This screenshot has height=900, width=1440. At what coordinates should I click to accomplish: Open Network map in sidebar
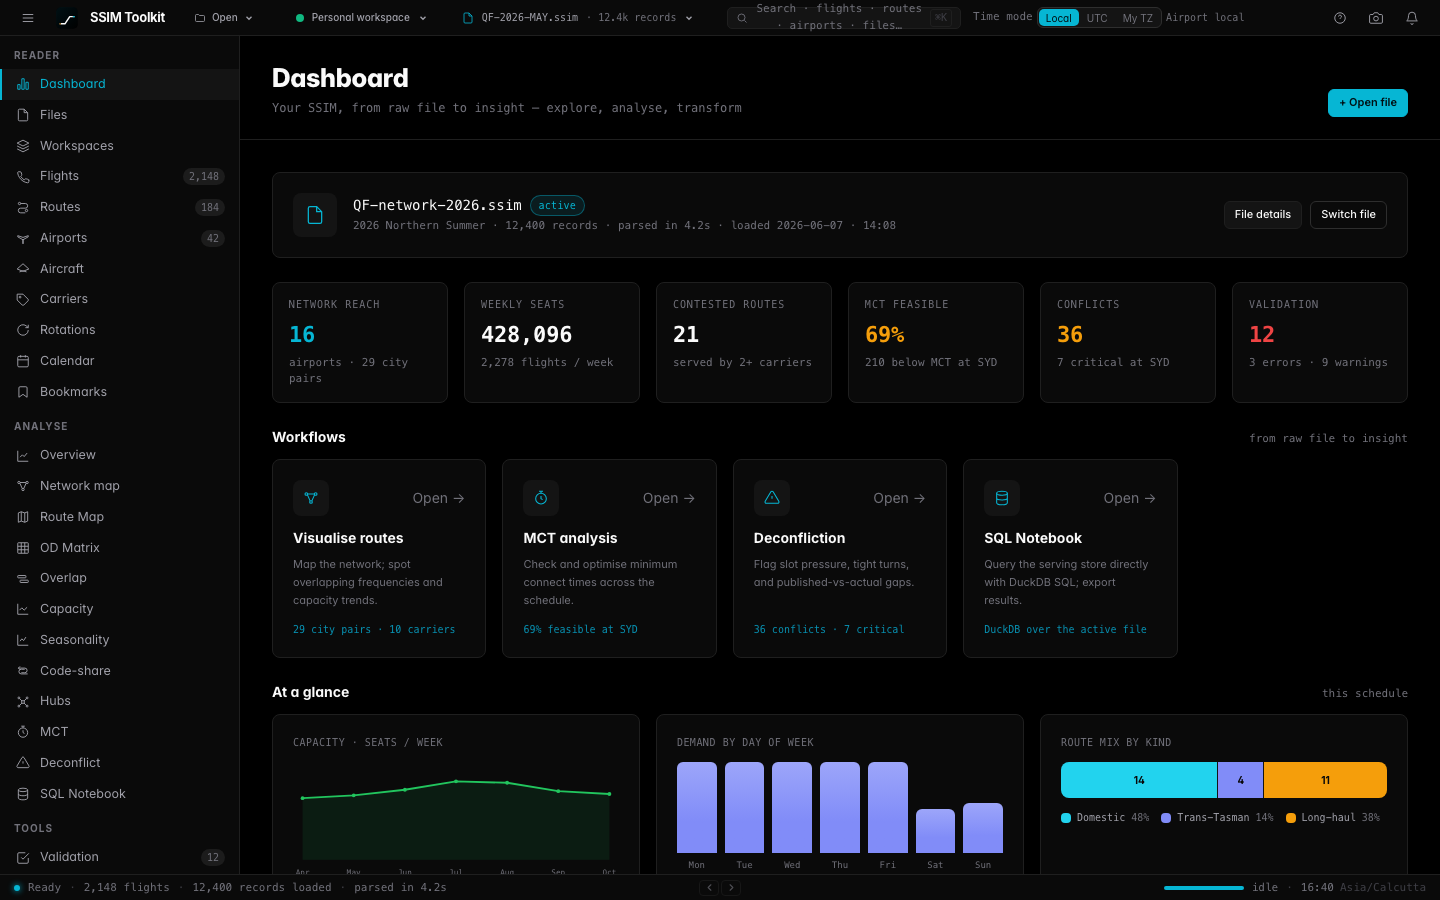120,486
